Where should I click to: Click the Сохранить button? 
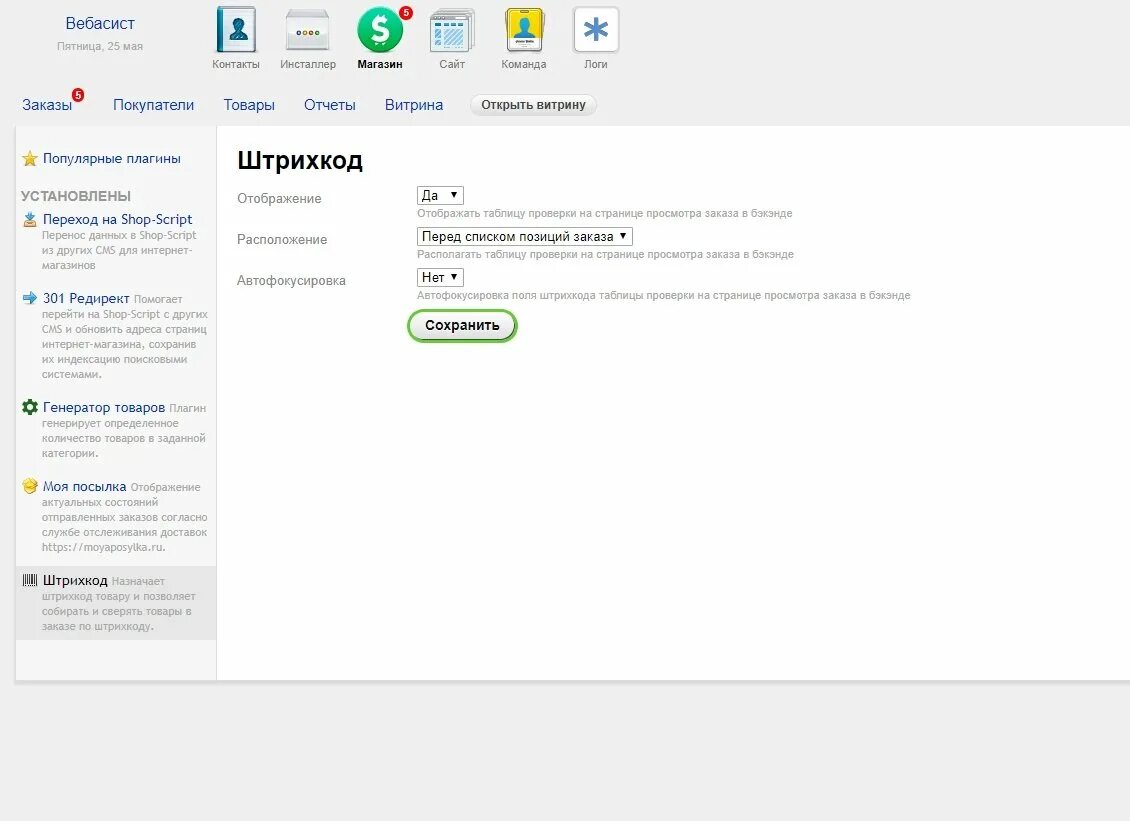462,326
